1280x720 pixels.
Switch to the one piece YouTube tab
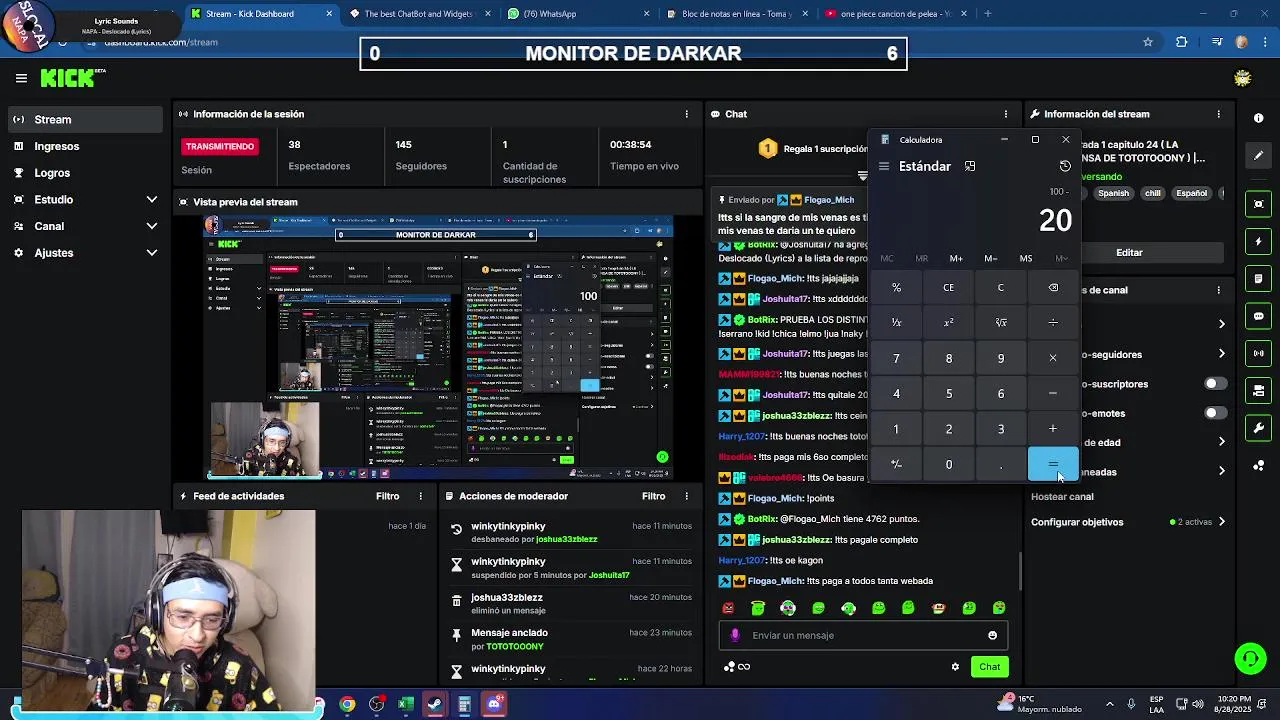896,14
